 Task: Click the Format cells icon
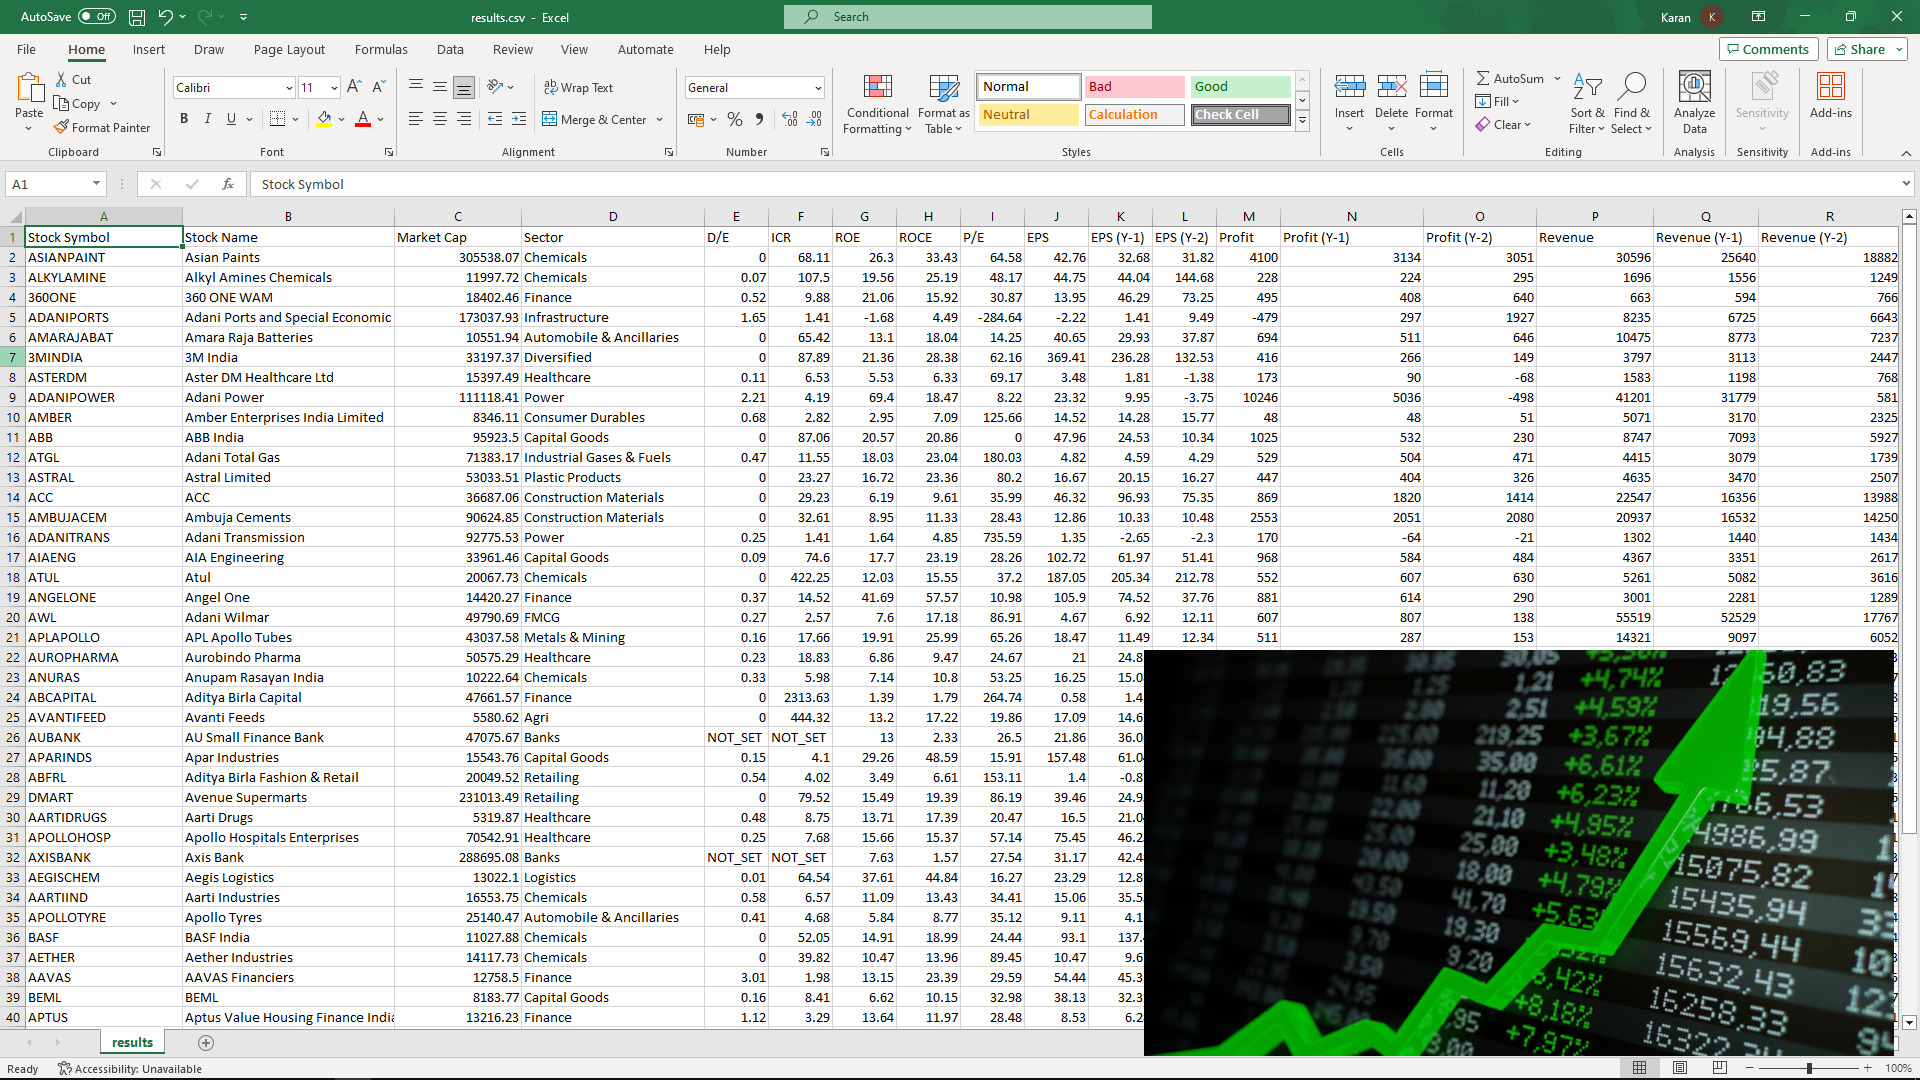[x=1433, y=87]
